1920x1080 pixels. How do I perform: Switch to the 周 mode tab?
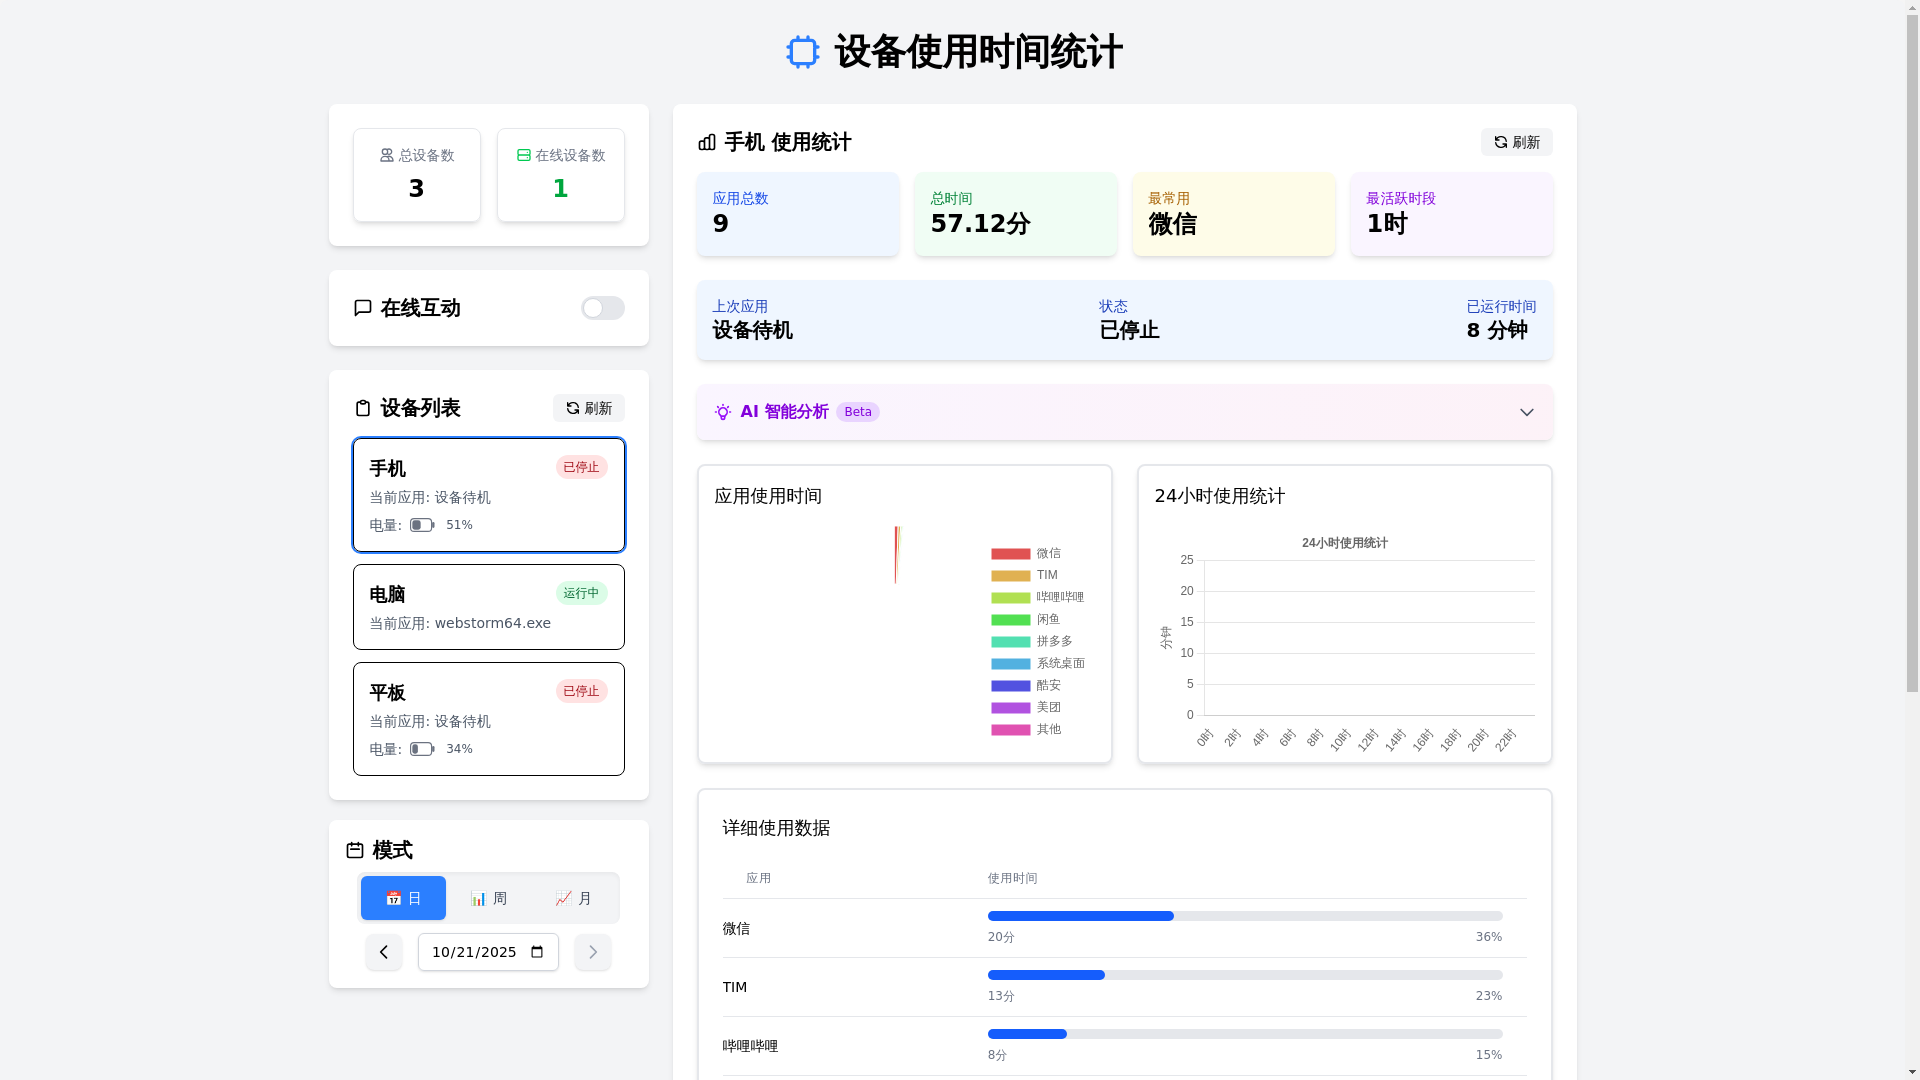coord(488,898)
